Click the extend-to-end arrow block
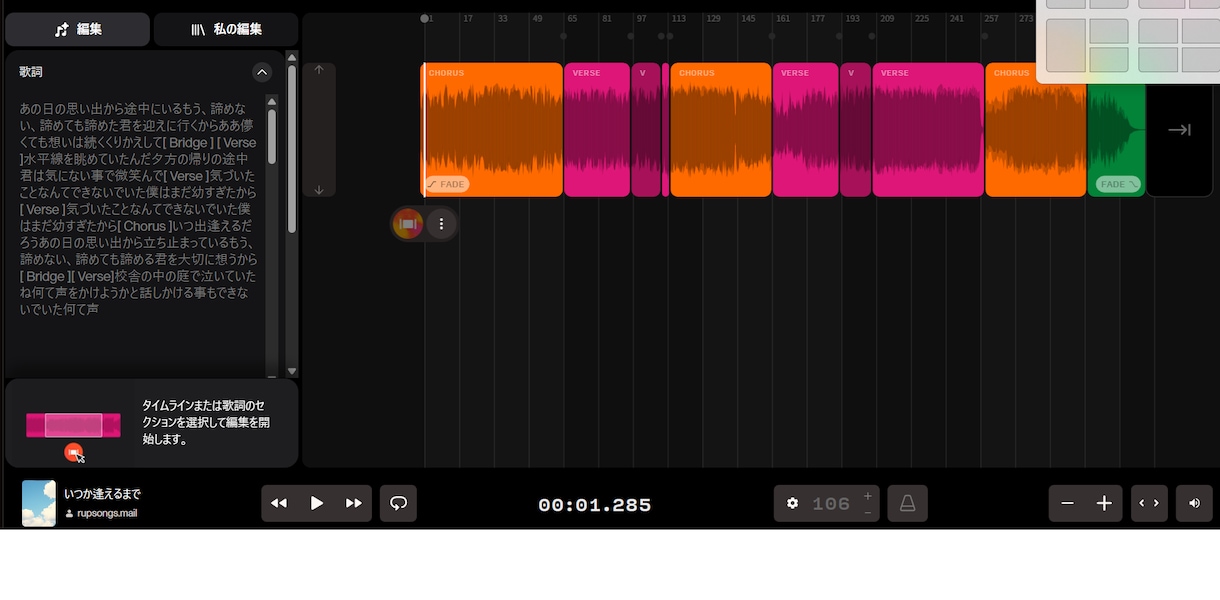This screenshot has height=600, width=1220. coord(1179,130)
